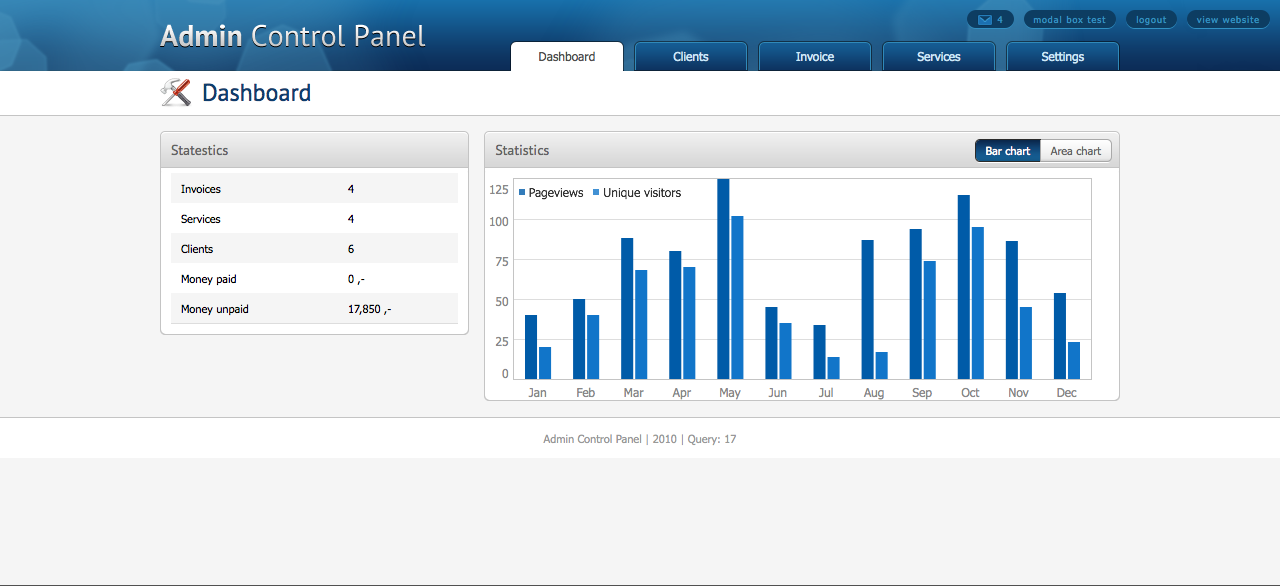The width and height of the screenshot is (1280, 586).
Task: Click the Admin Control Panel title
Action: (293, 36)
